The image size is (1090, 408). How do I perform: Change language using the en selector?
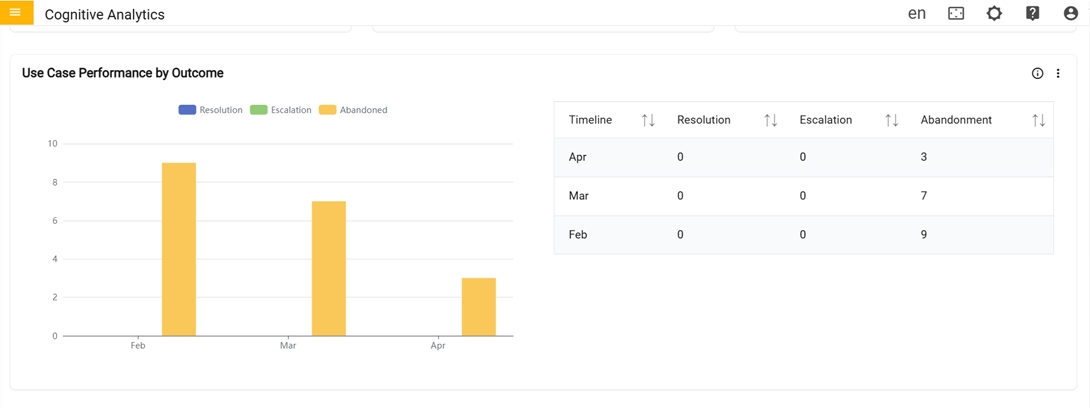click(916, 14)
